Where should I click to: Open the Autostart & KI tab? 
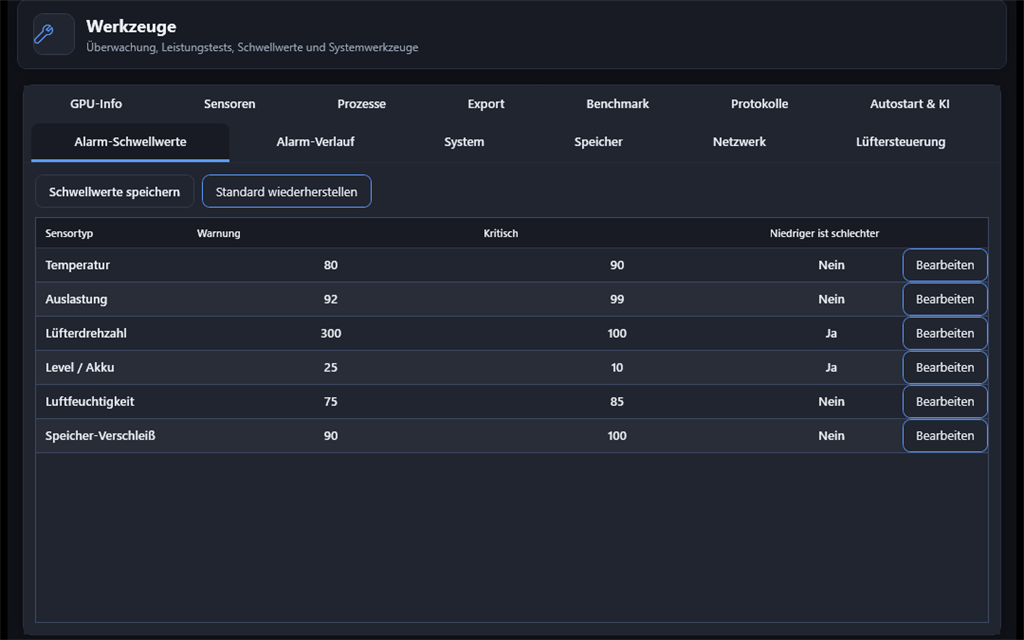(910, 104)
